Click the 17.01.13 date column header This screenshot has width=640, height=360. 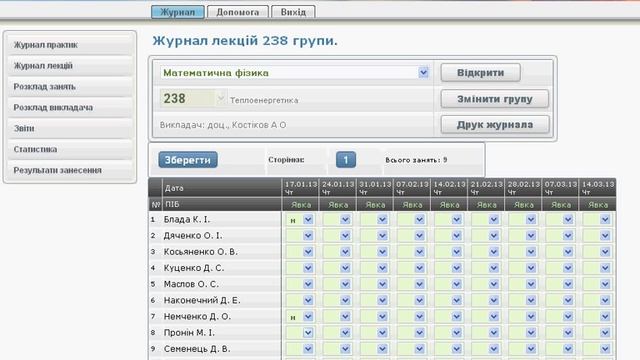point(300,188)
